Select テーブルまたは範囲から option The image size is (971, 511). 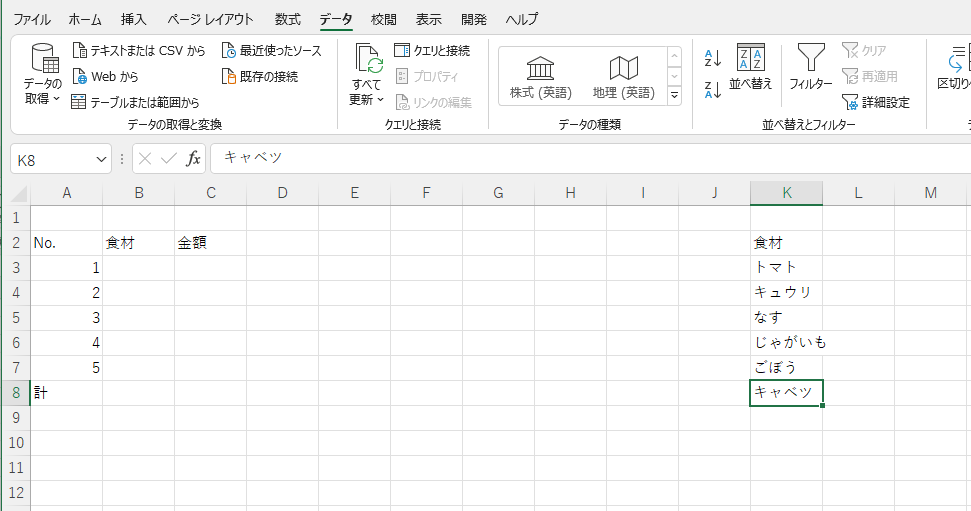coord(135,102)
